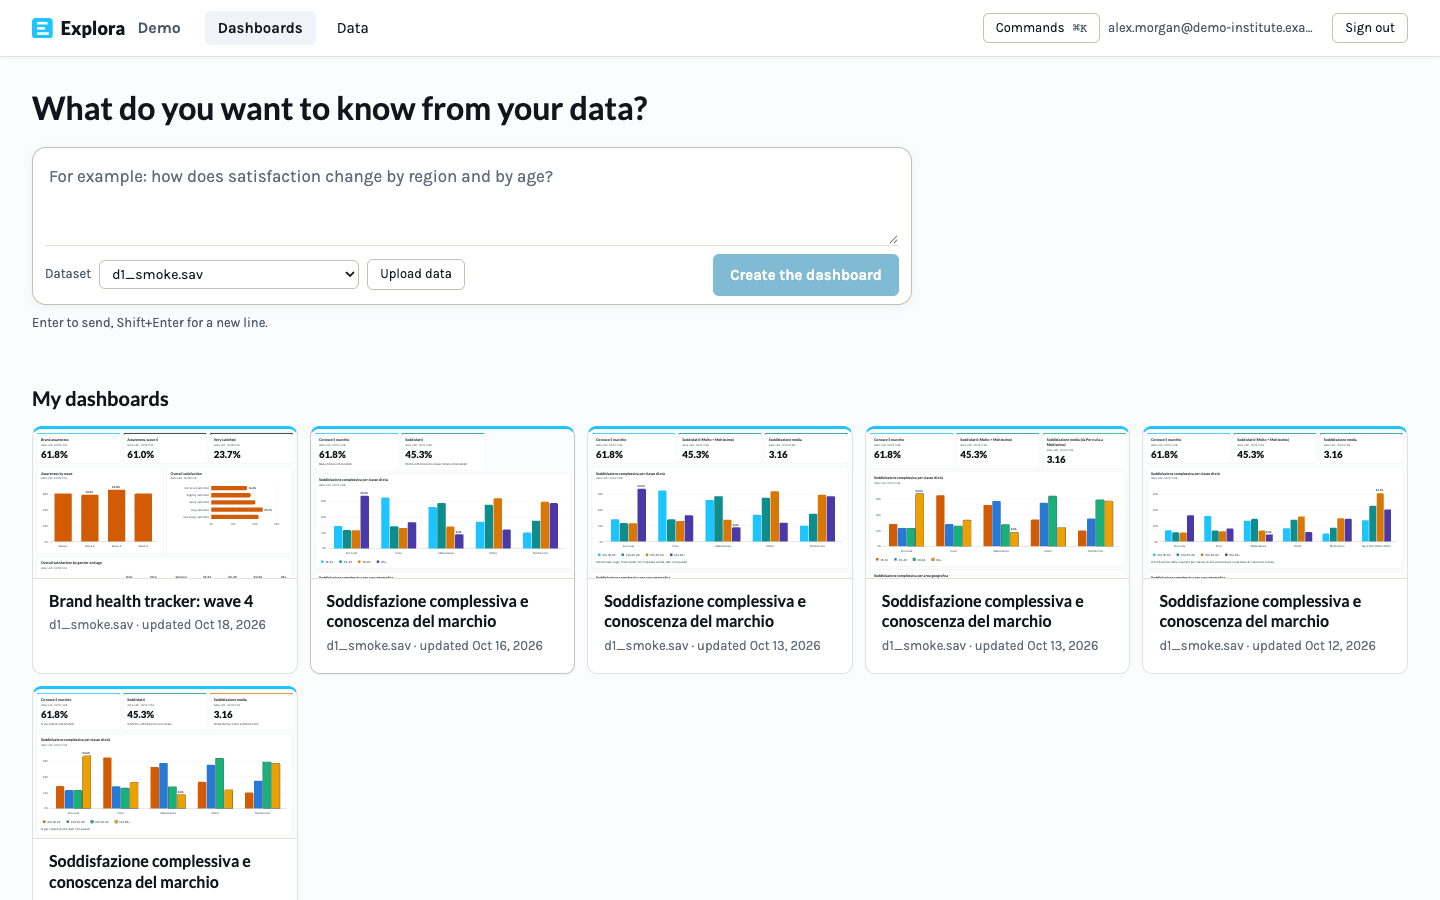The image size is (1440, 900).
Task: Click Create the dashboard button
Action: pos(806,275)
